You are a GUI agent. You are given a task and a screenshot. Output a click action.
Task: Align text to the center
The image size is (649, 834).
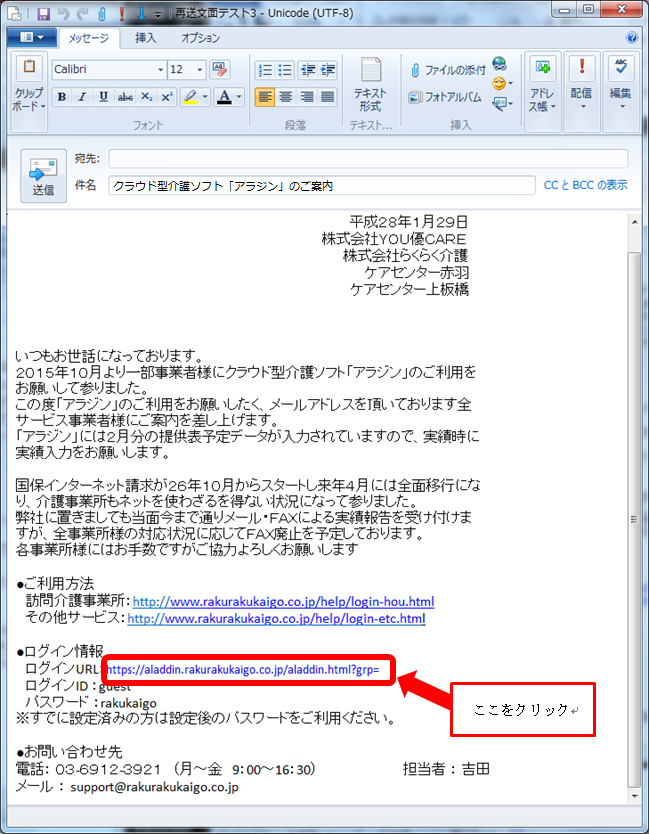tap(286, 97)
